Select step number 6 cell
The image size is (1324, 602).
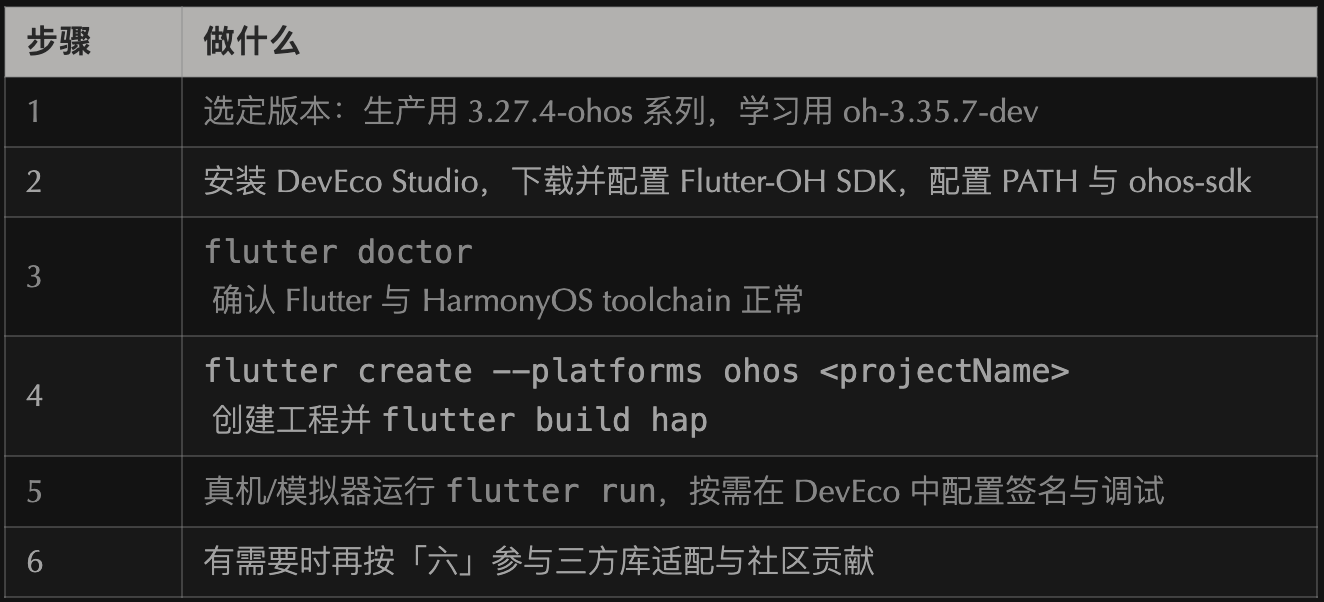pos(35,561)
